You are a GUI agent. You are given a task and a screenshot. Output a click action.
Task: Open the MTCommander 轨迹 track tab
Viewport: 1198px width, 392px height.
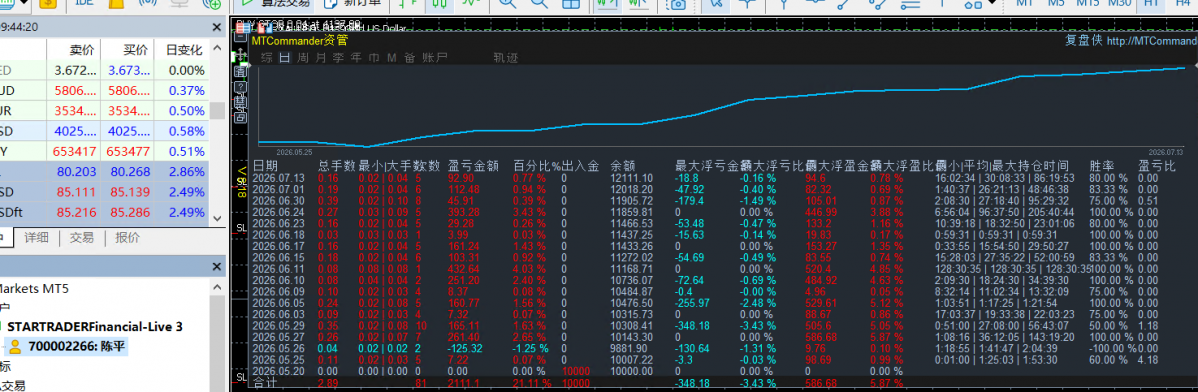tap(506, 57)
